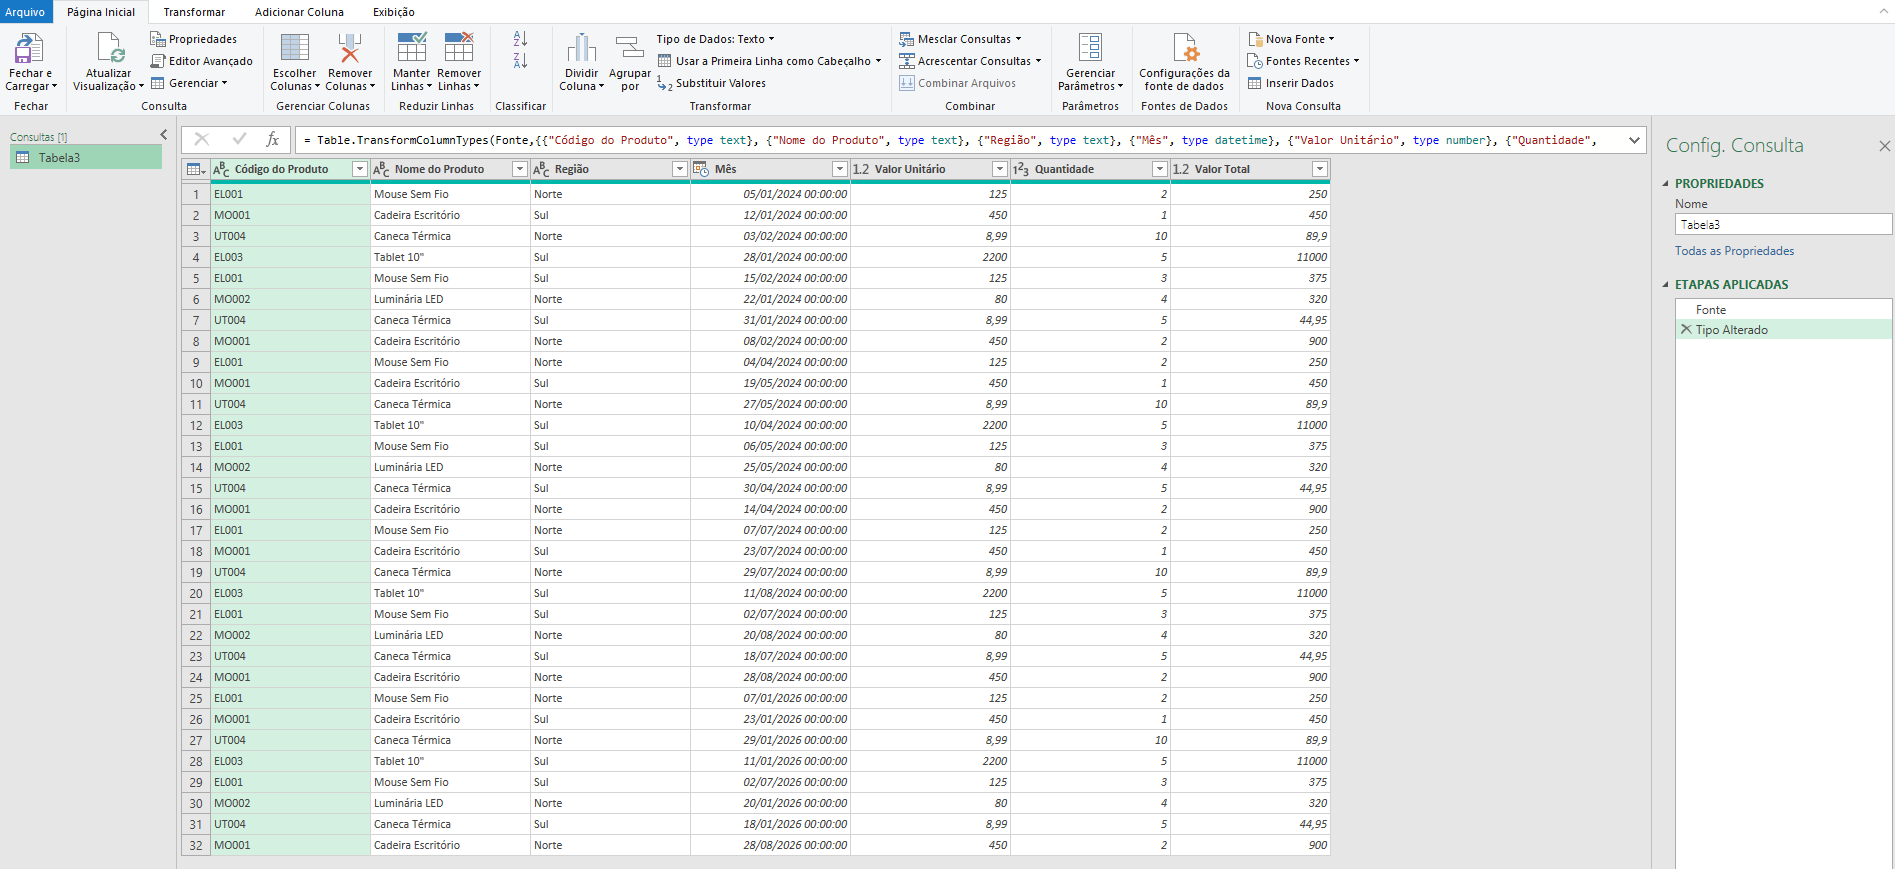The width and height of the screenshot is (1895, 869).
Task: Click Fontes Recentes
Action: (x=1303, y=61)
